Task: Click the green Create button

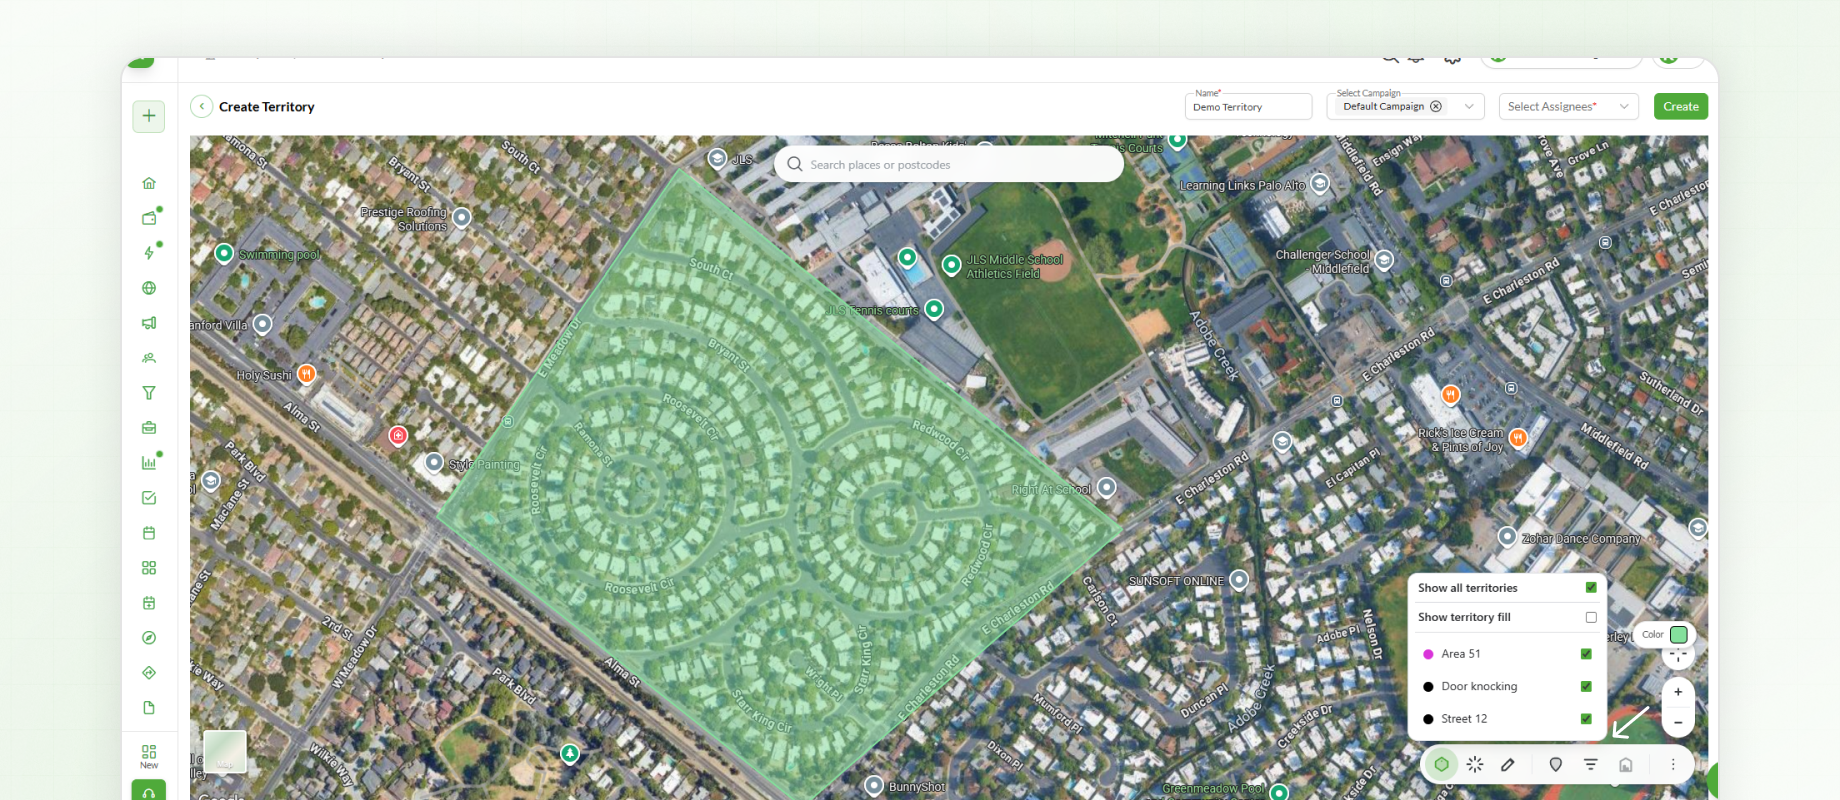Action: pyautogui.click(x=1681, y=106)
